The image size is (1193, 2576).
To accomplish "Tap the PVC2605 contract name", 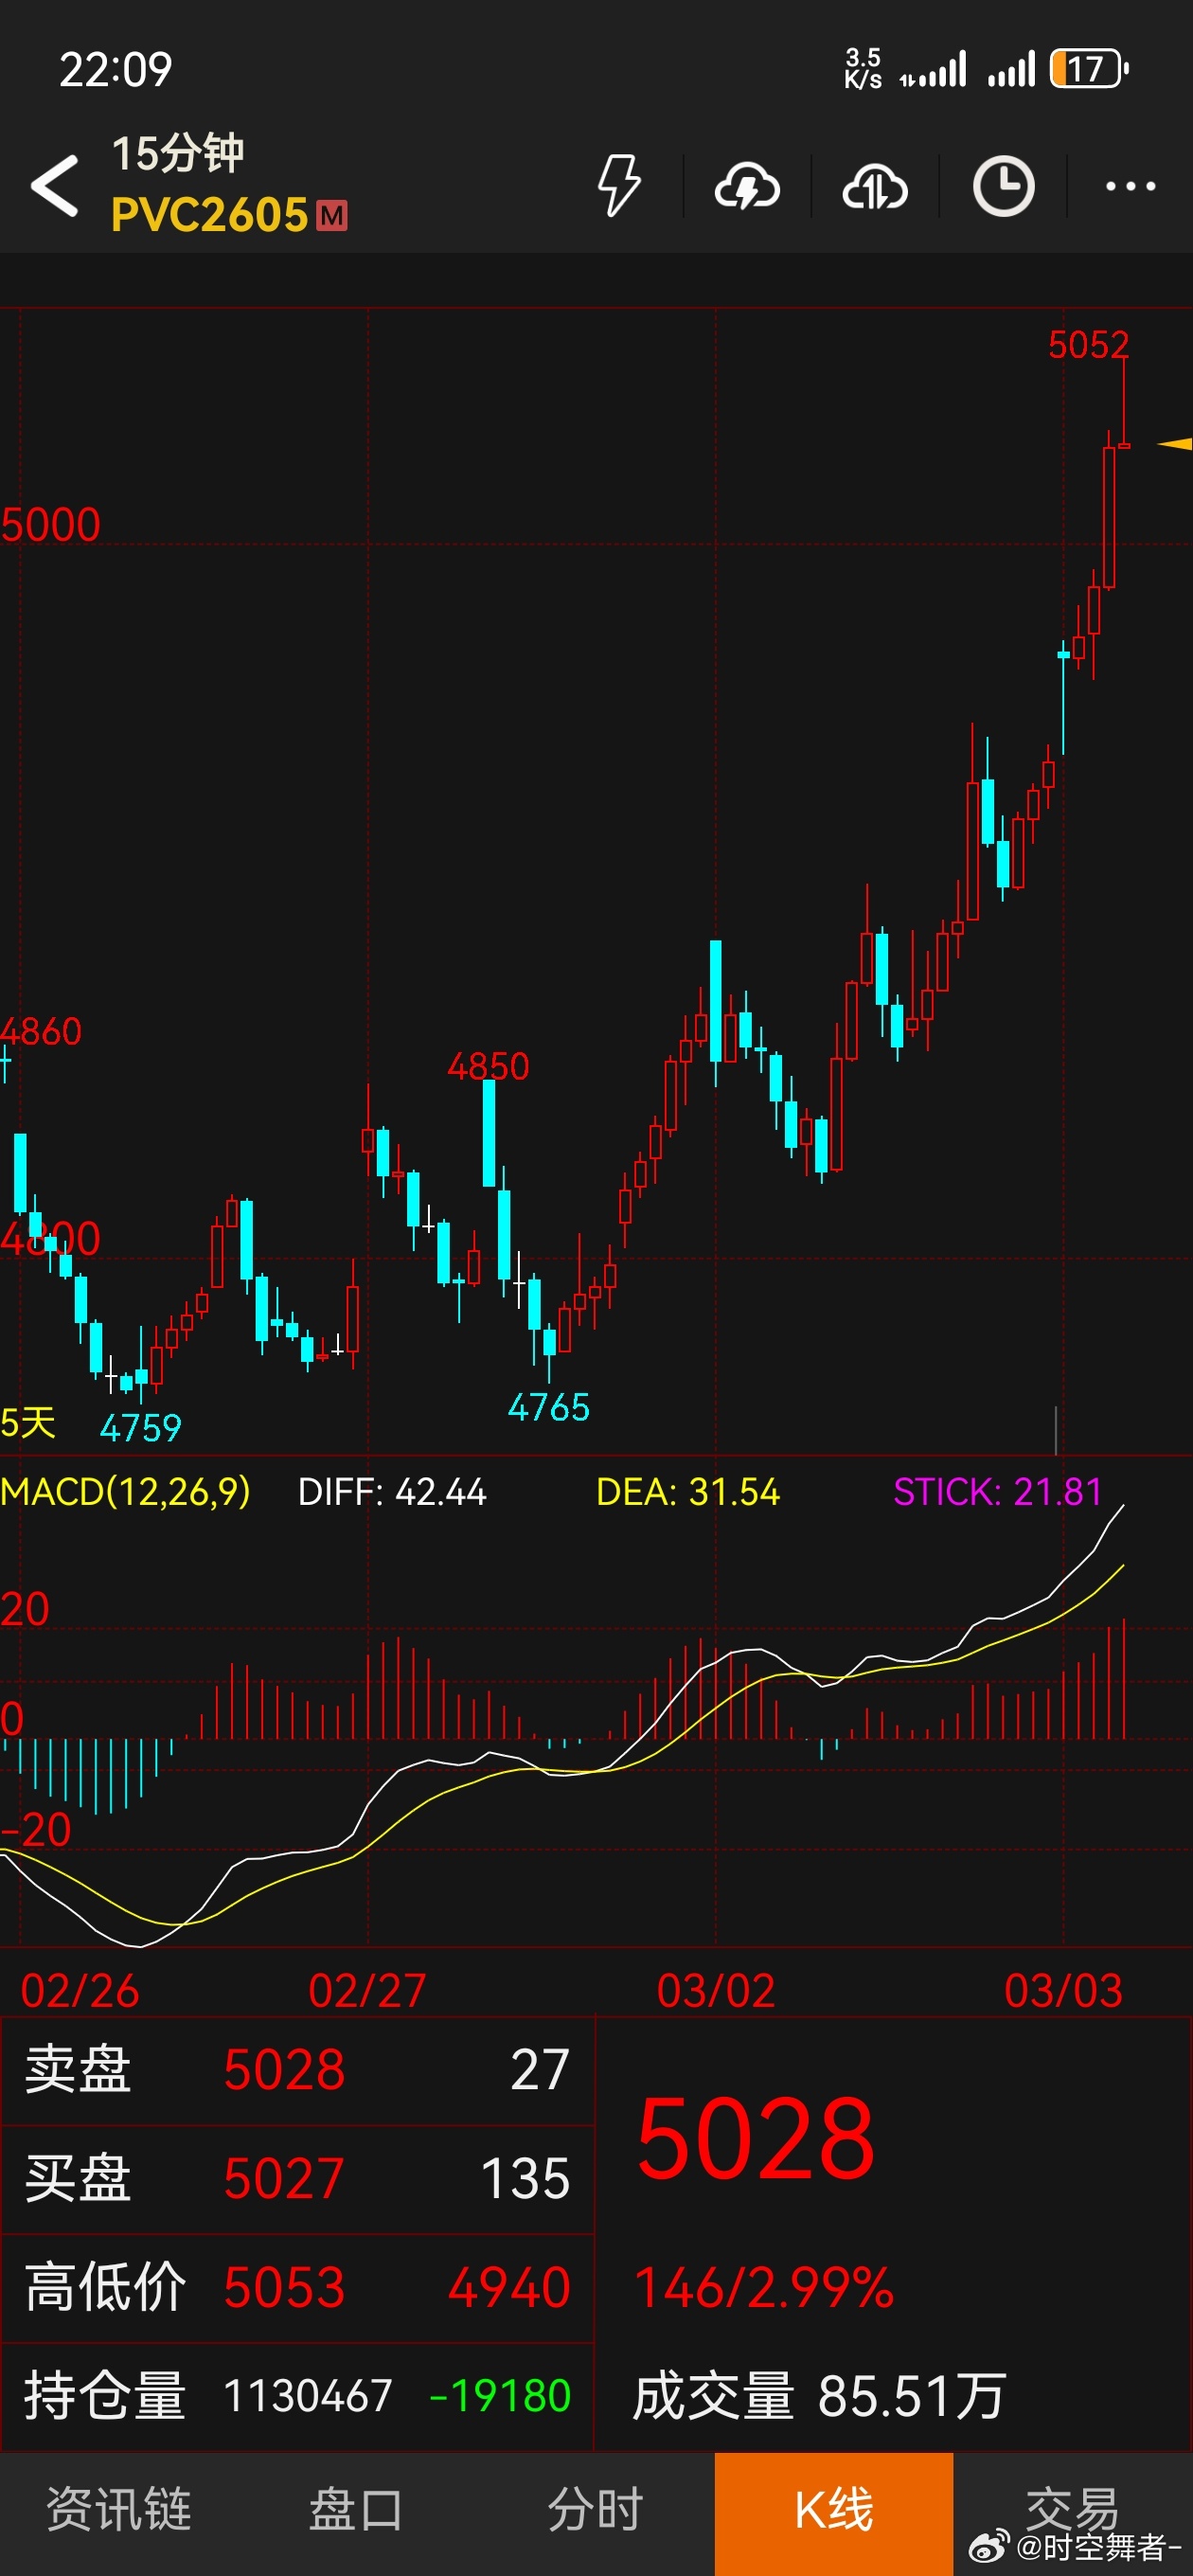I will (x=209, y=215).
